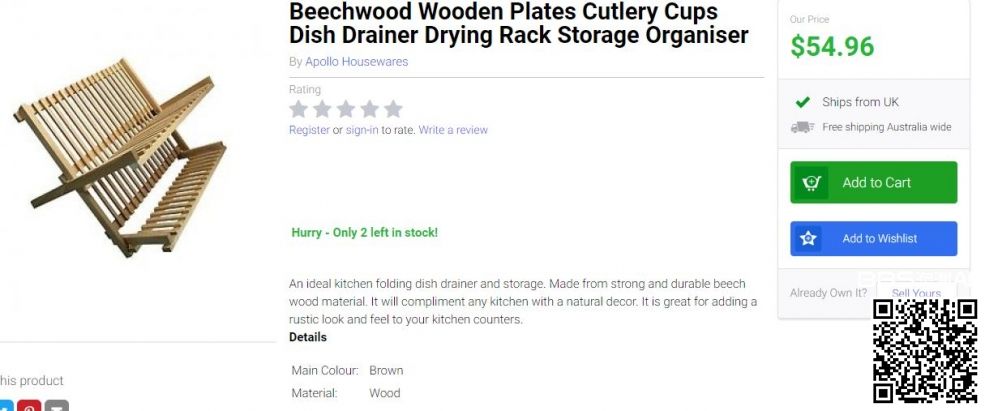Rate product with the third star

(346, 109)
